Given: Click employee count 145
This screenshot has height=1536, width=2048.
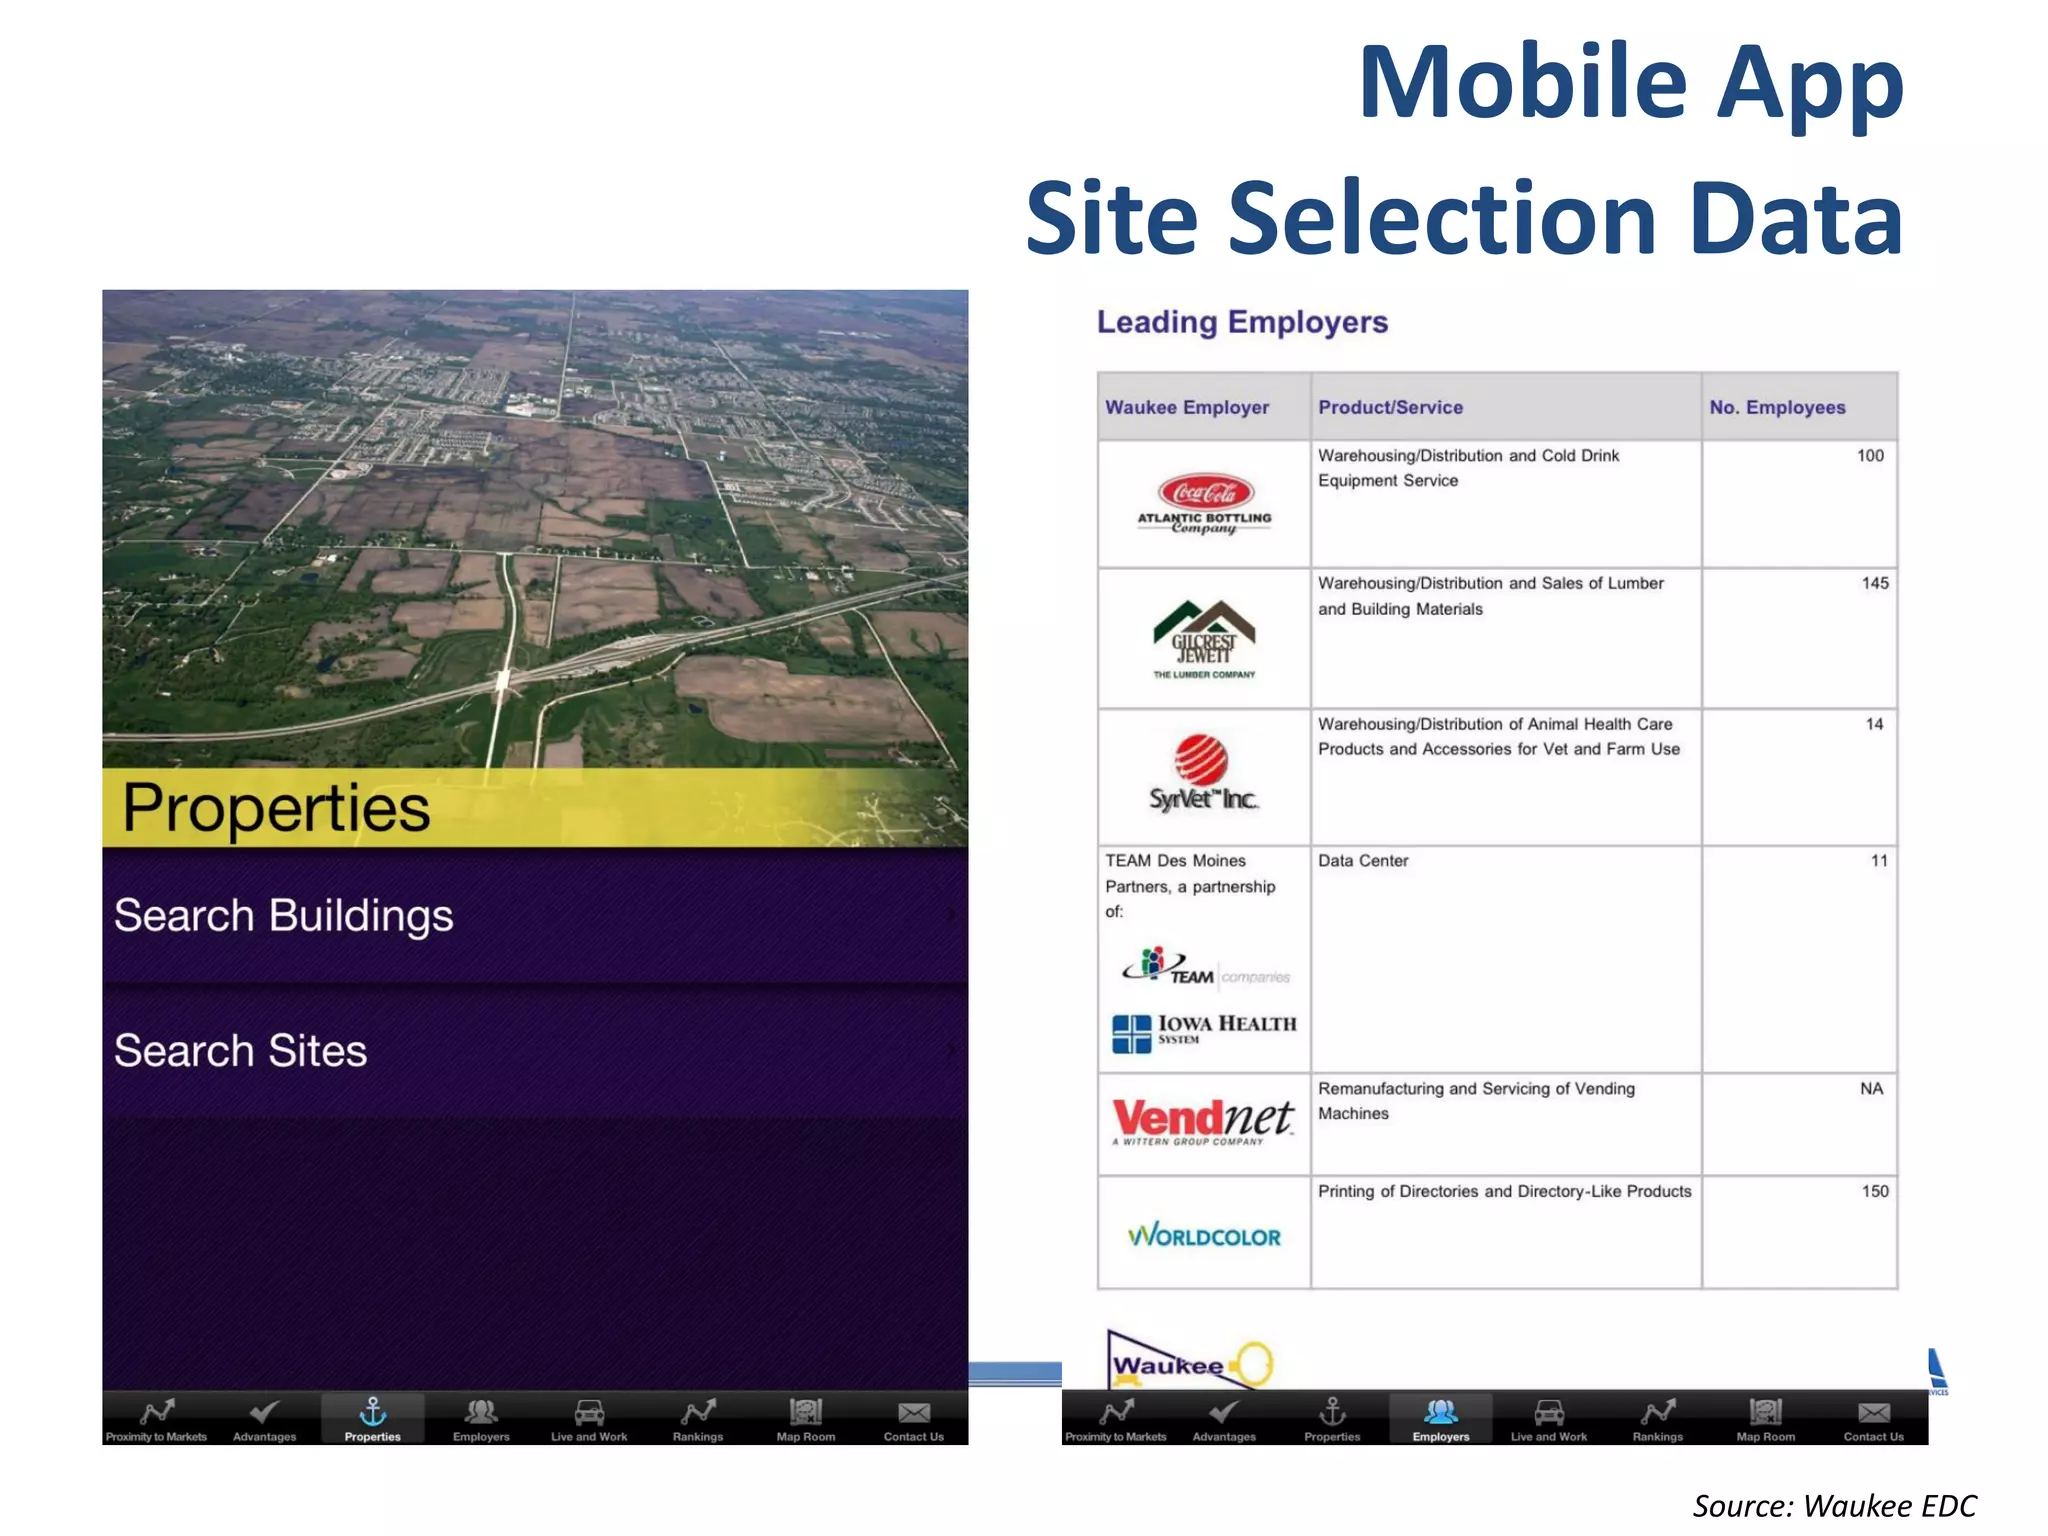Looking at the screenshot, I should (x=1875, y=583).
